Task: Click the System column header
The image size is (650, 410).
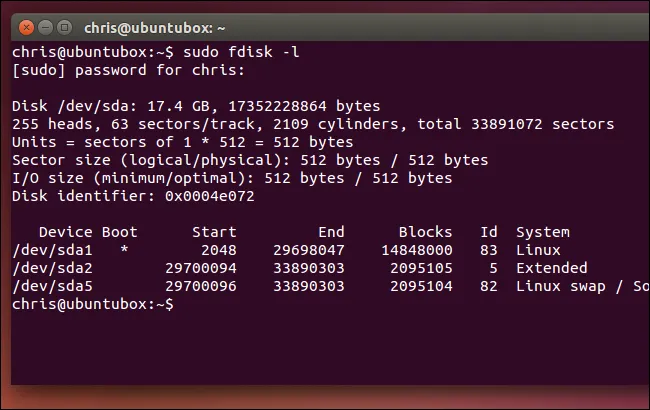Action: 543,233
